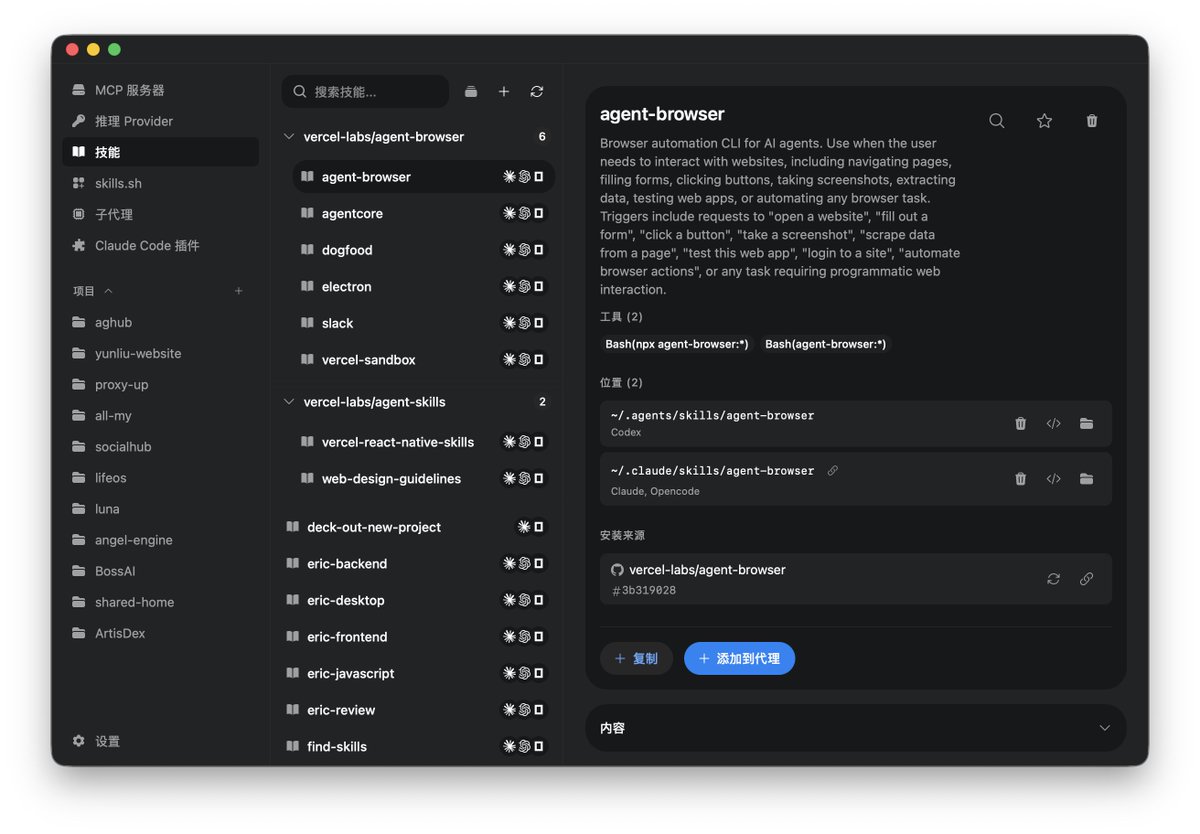Click the square agent icon on dogfood row
Screen dimensions: 1200x834
point(539,250)
